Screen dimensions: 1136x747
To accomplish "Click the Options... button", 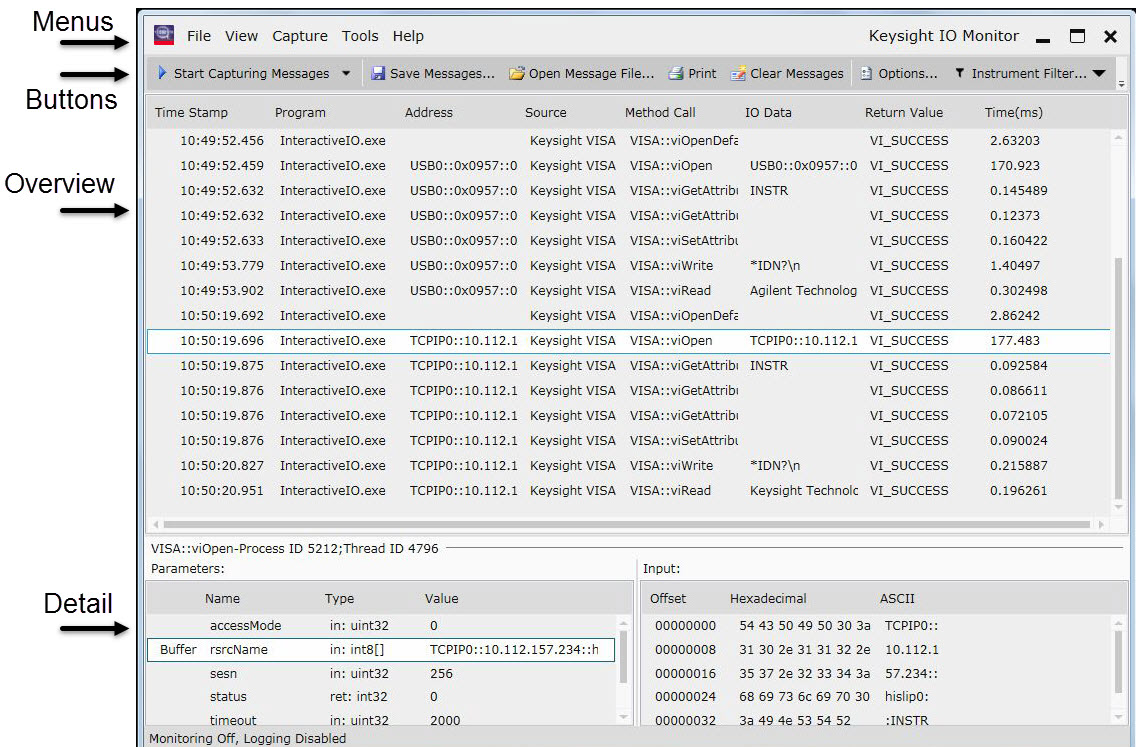I will (898, 73).
